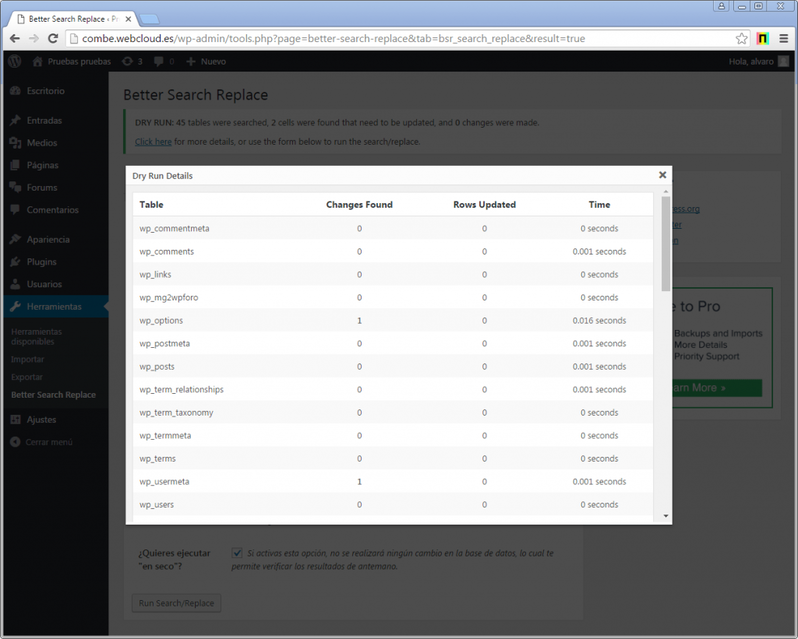Select the wp_posts table name
The height and width of the screenshot is (639, 798).
pyautogui.click(x=157, y=367)
